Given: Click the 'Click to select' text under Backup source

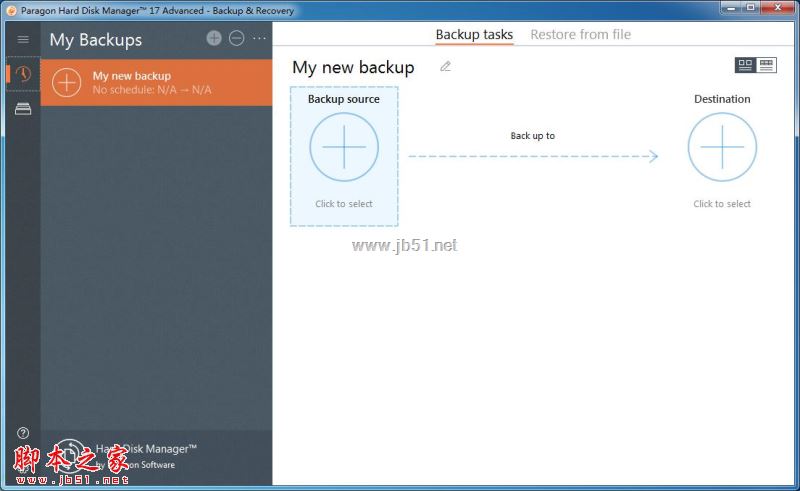Looking at the screenshot, I should point(344,204).
